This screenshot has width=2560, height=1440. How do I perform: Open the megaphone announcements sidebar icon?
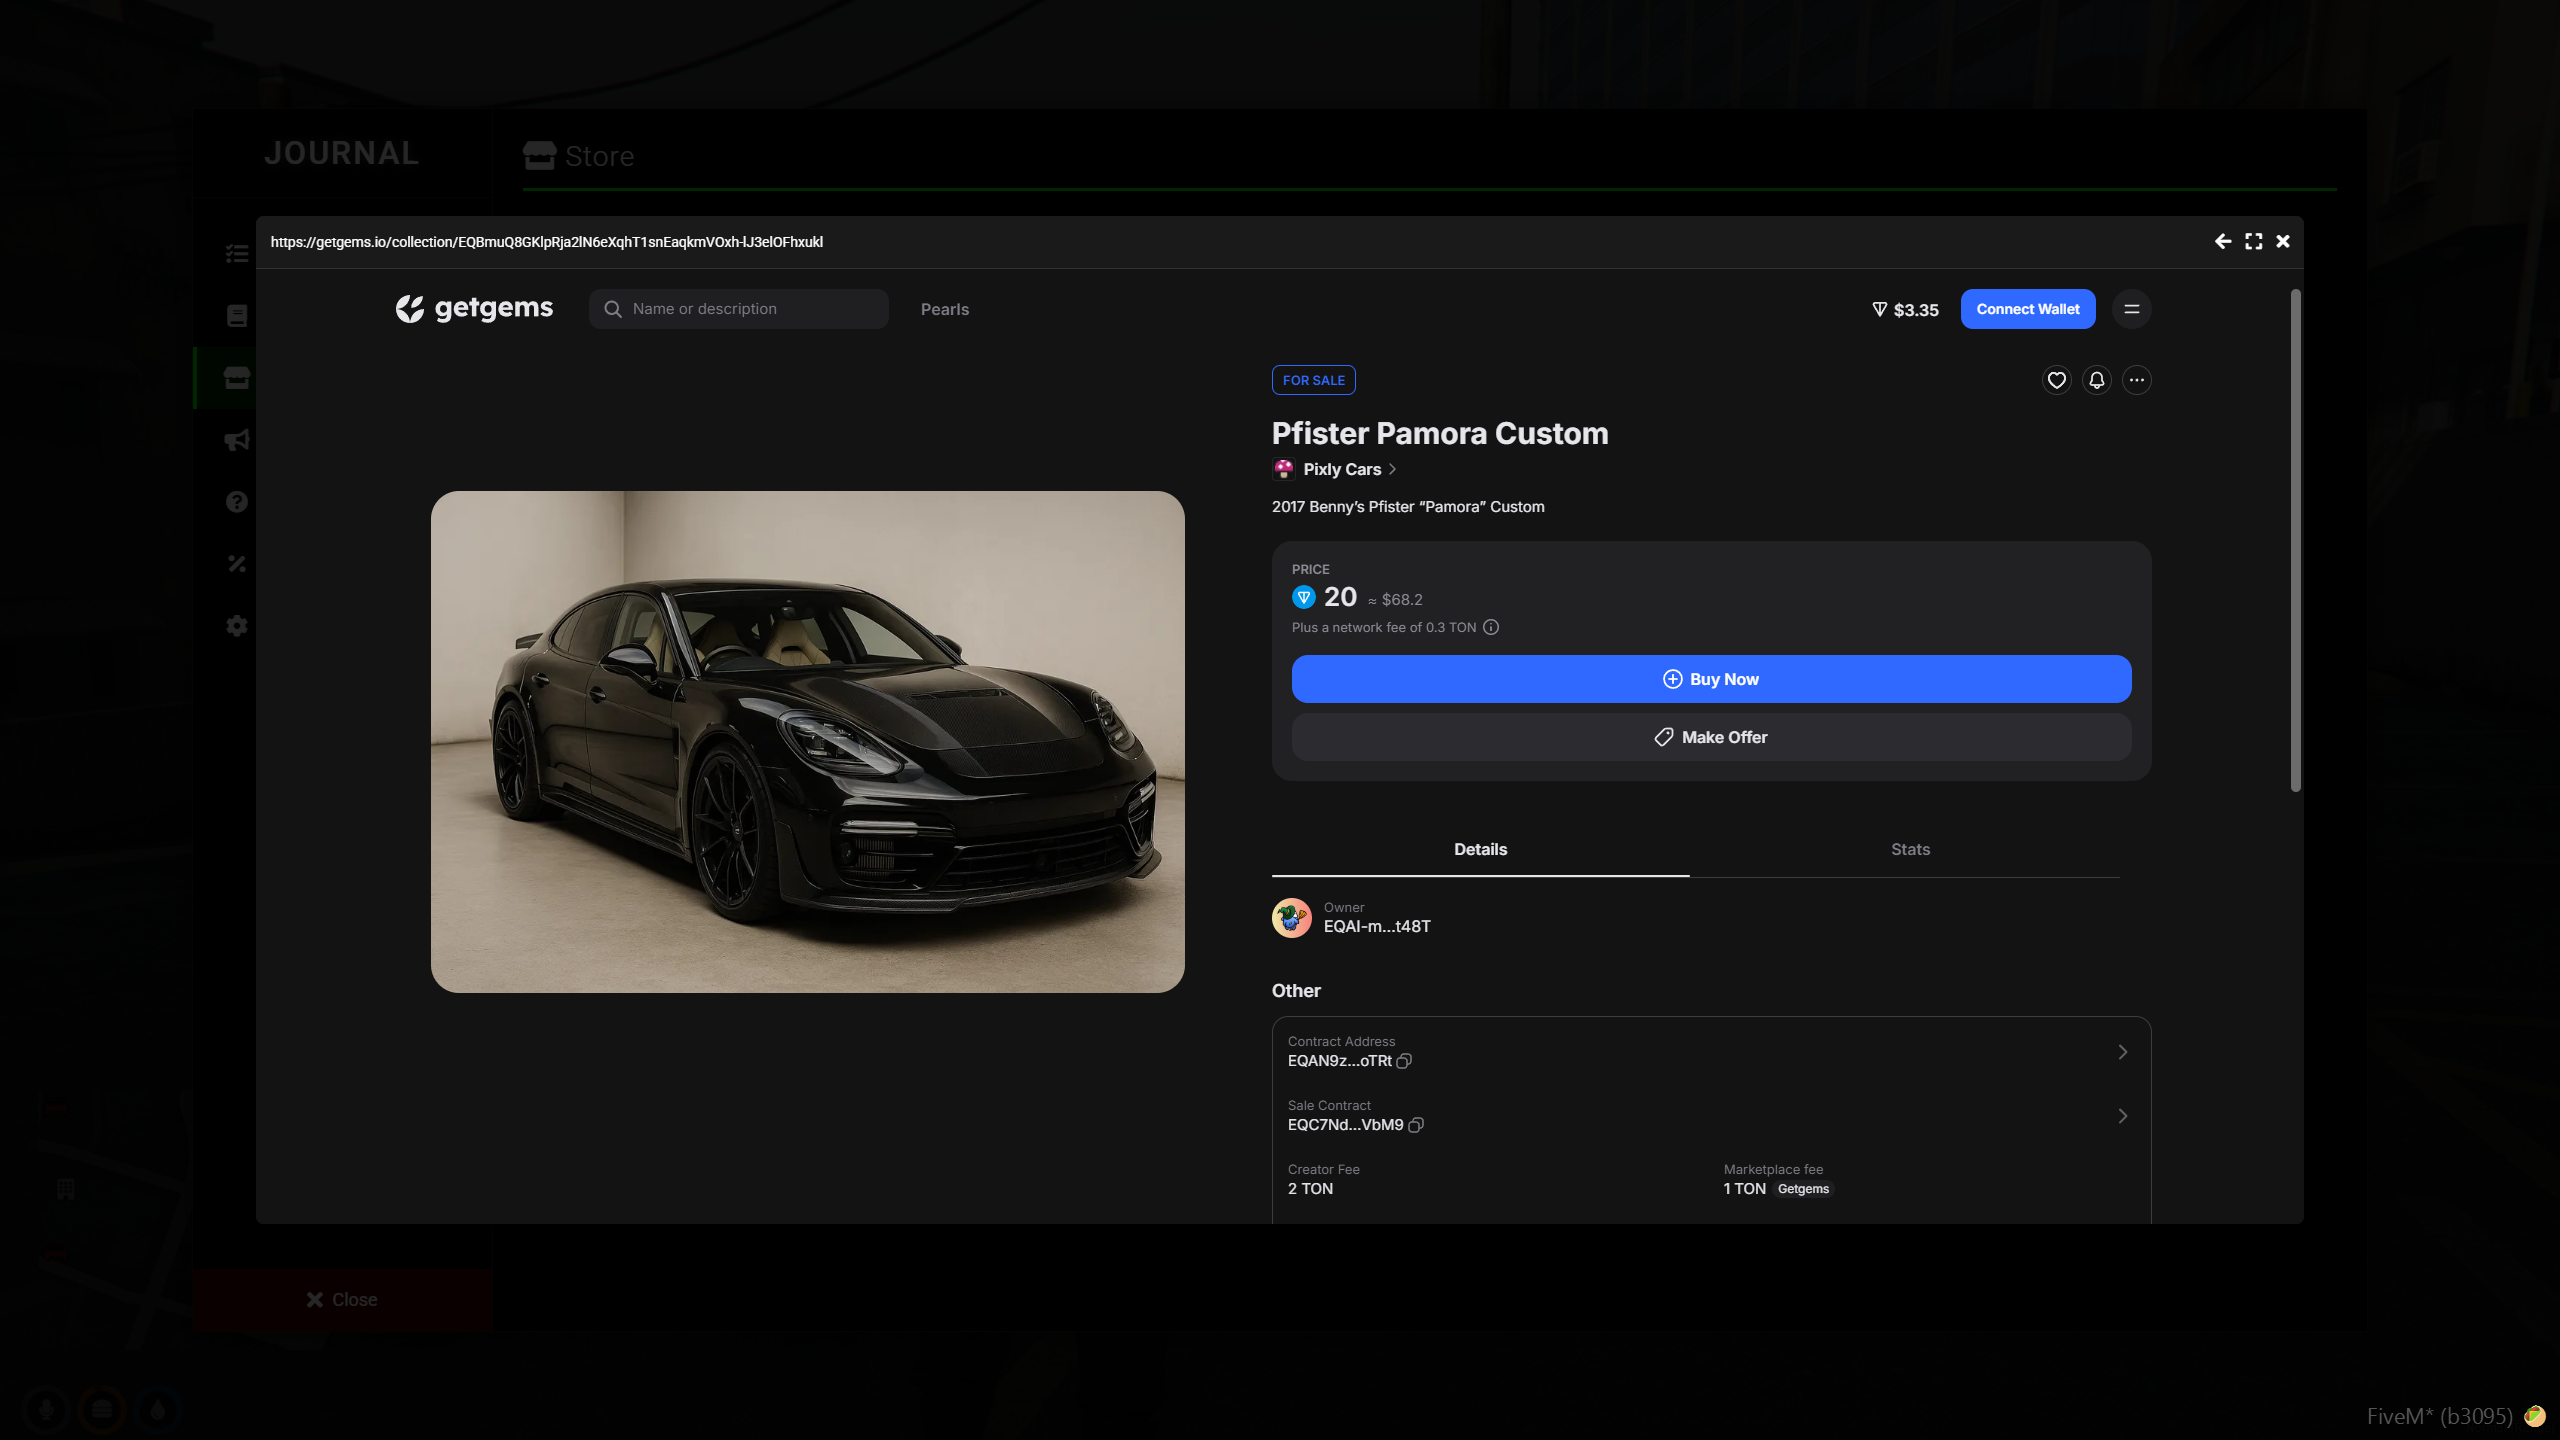[x=236, y=440]
